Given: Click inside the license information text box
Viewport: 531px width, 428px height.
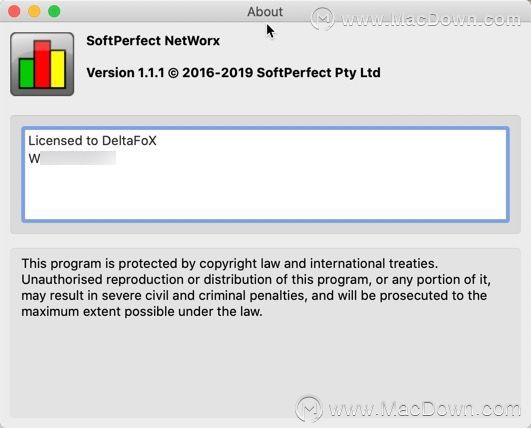Looking at the screenshot, I should 266,174.
